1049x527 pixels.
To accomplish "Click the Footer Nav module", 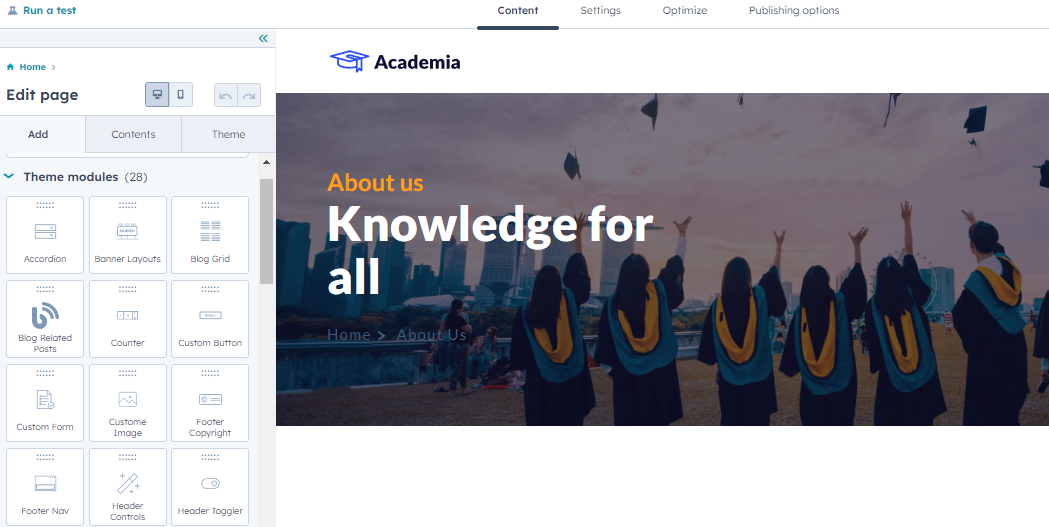I will click(x=45, y=487).
